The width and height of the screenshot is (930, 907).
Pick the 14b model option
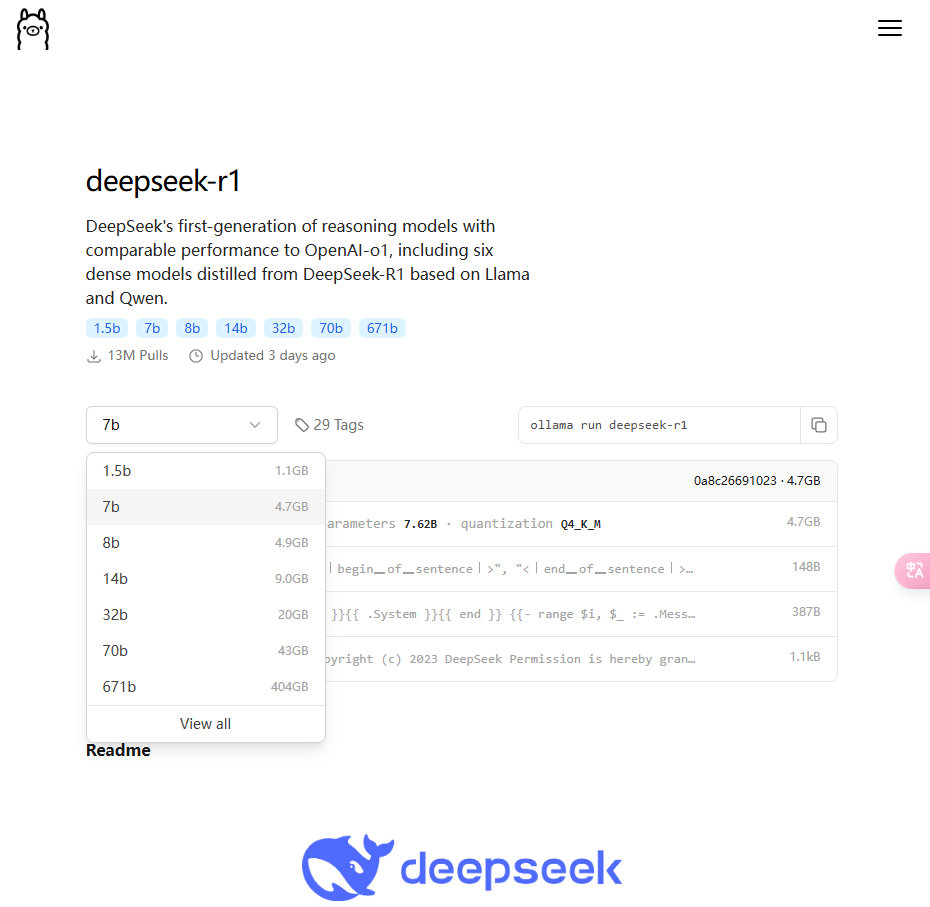(206, 579)
